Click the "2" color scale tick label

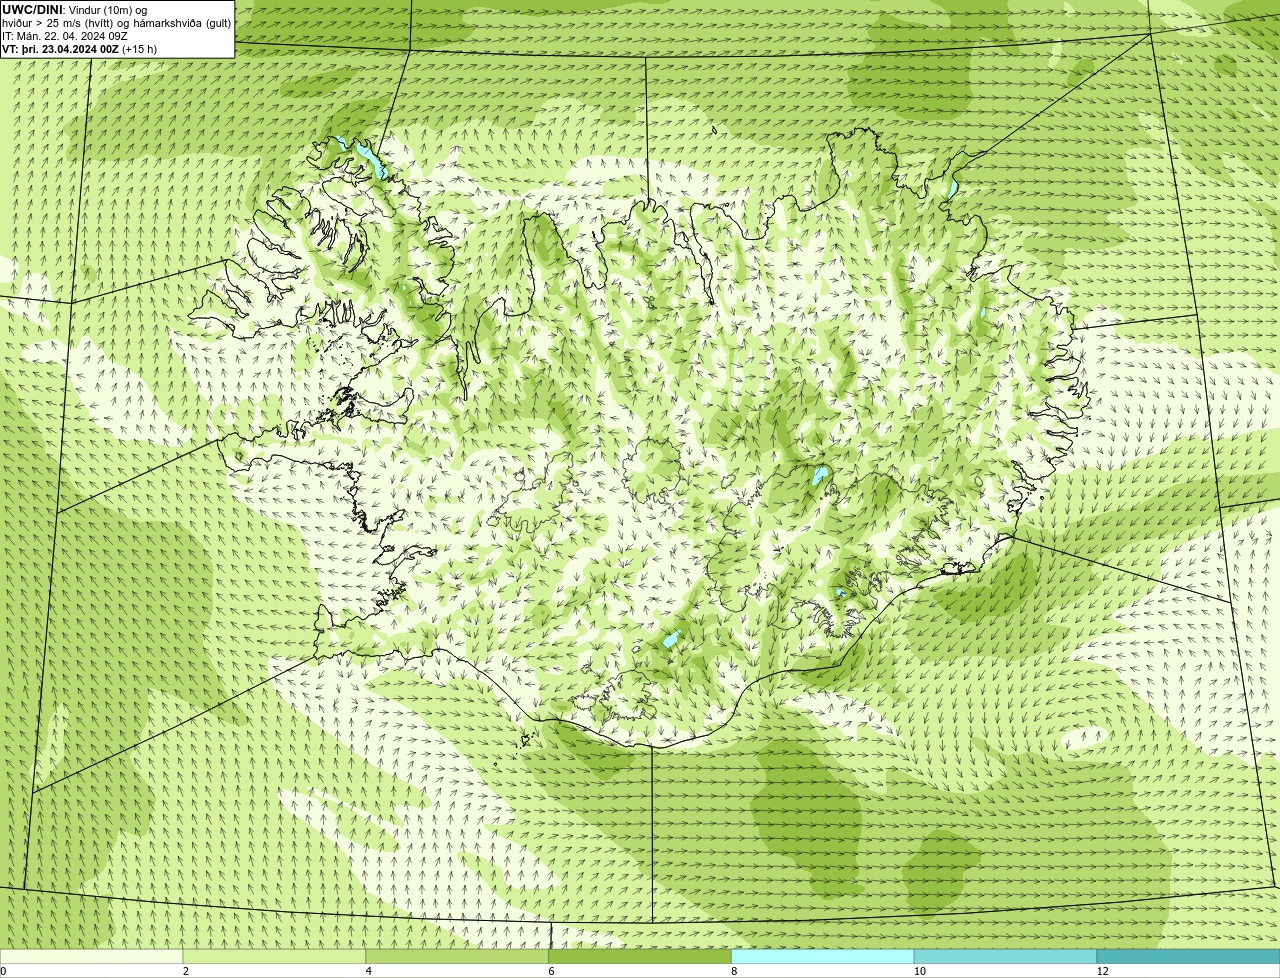pyautogui.click(x=186, y=971)
